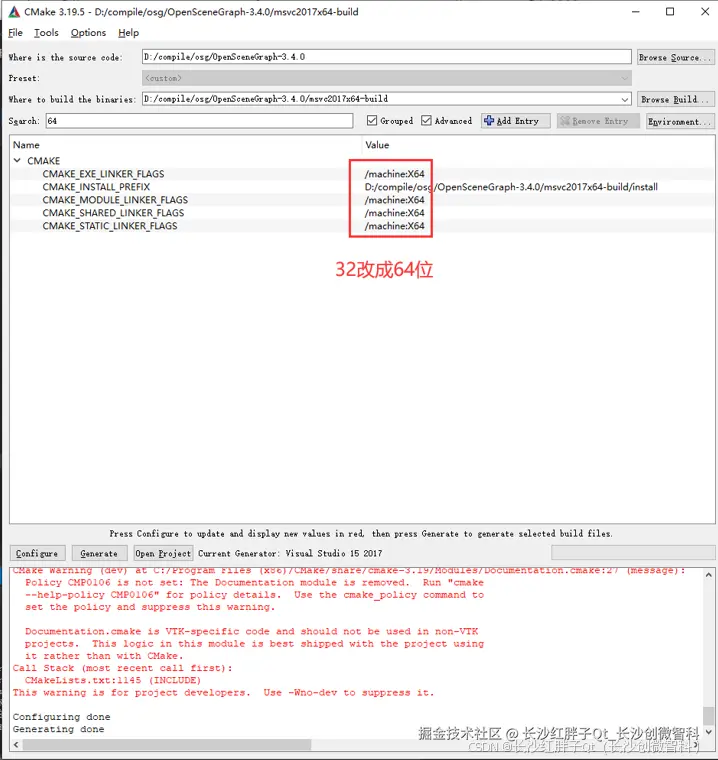Click the source code path field
718x760 pixels.
pos(386,57)
